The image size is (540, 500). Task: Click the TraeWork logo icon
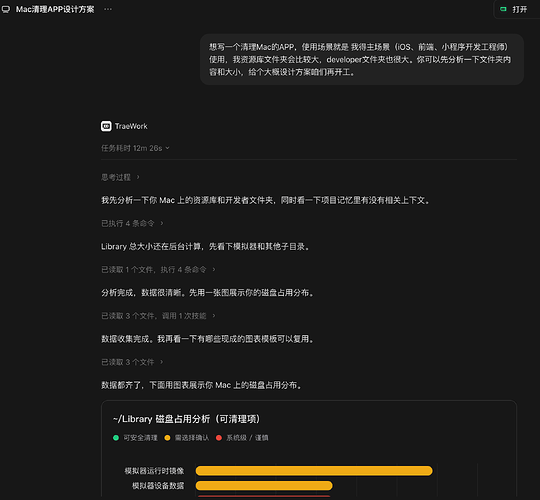pyautogui.click(x=106, y=126)
